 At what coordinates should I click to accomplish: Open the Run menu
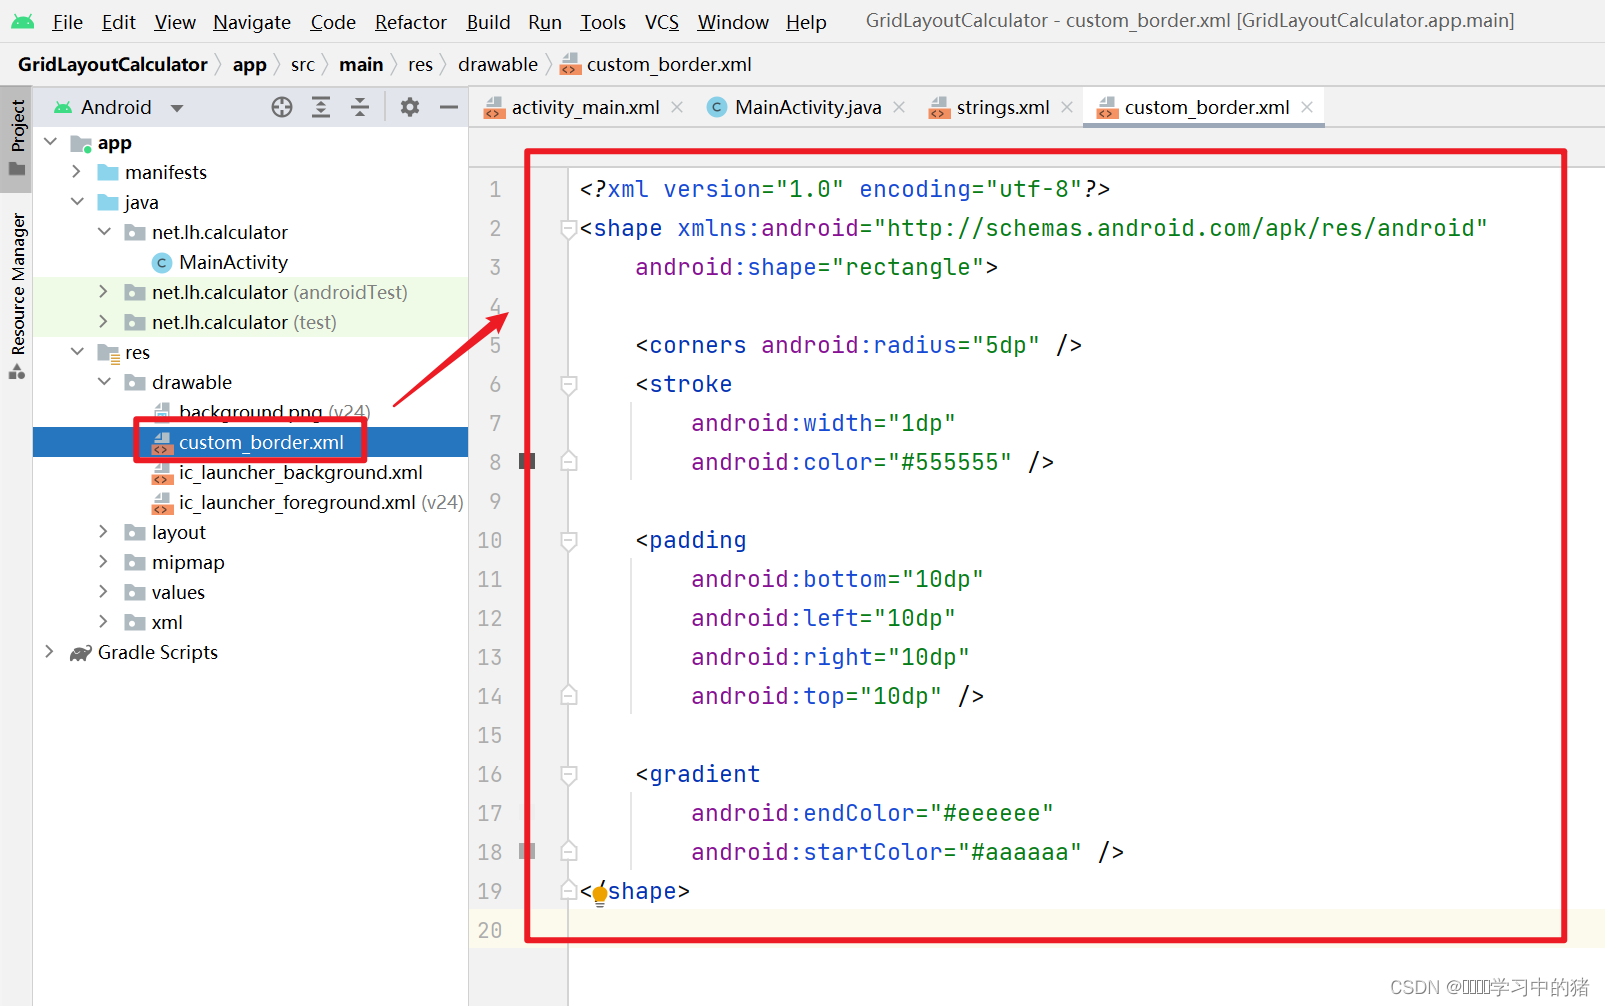pyautogui.click(x=545, y=22)
